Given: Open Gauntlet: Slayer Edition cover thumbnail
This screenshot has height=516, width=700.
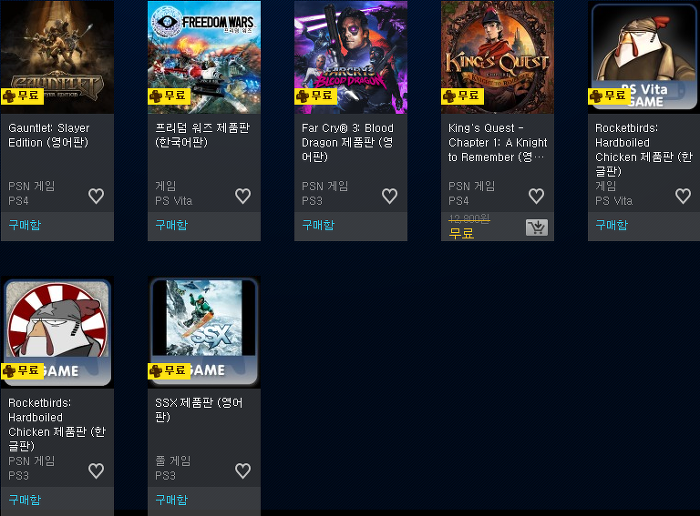Looking at the screenshot, I should tap(58, 57).
